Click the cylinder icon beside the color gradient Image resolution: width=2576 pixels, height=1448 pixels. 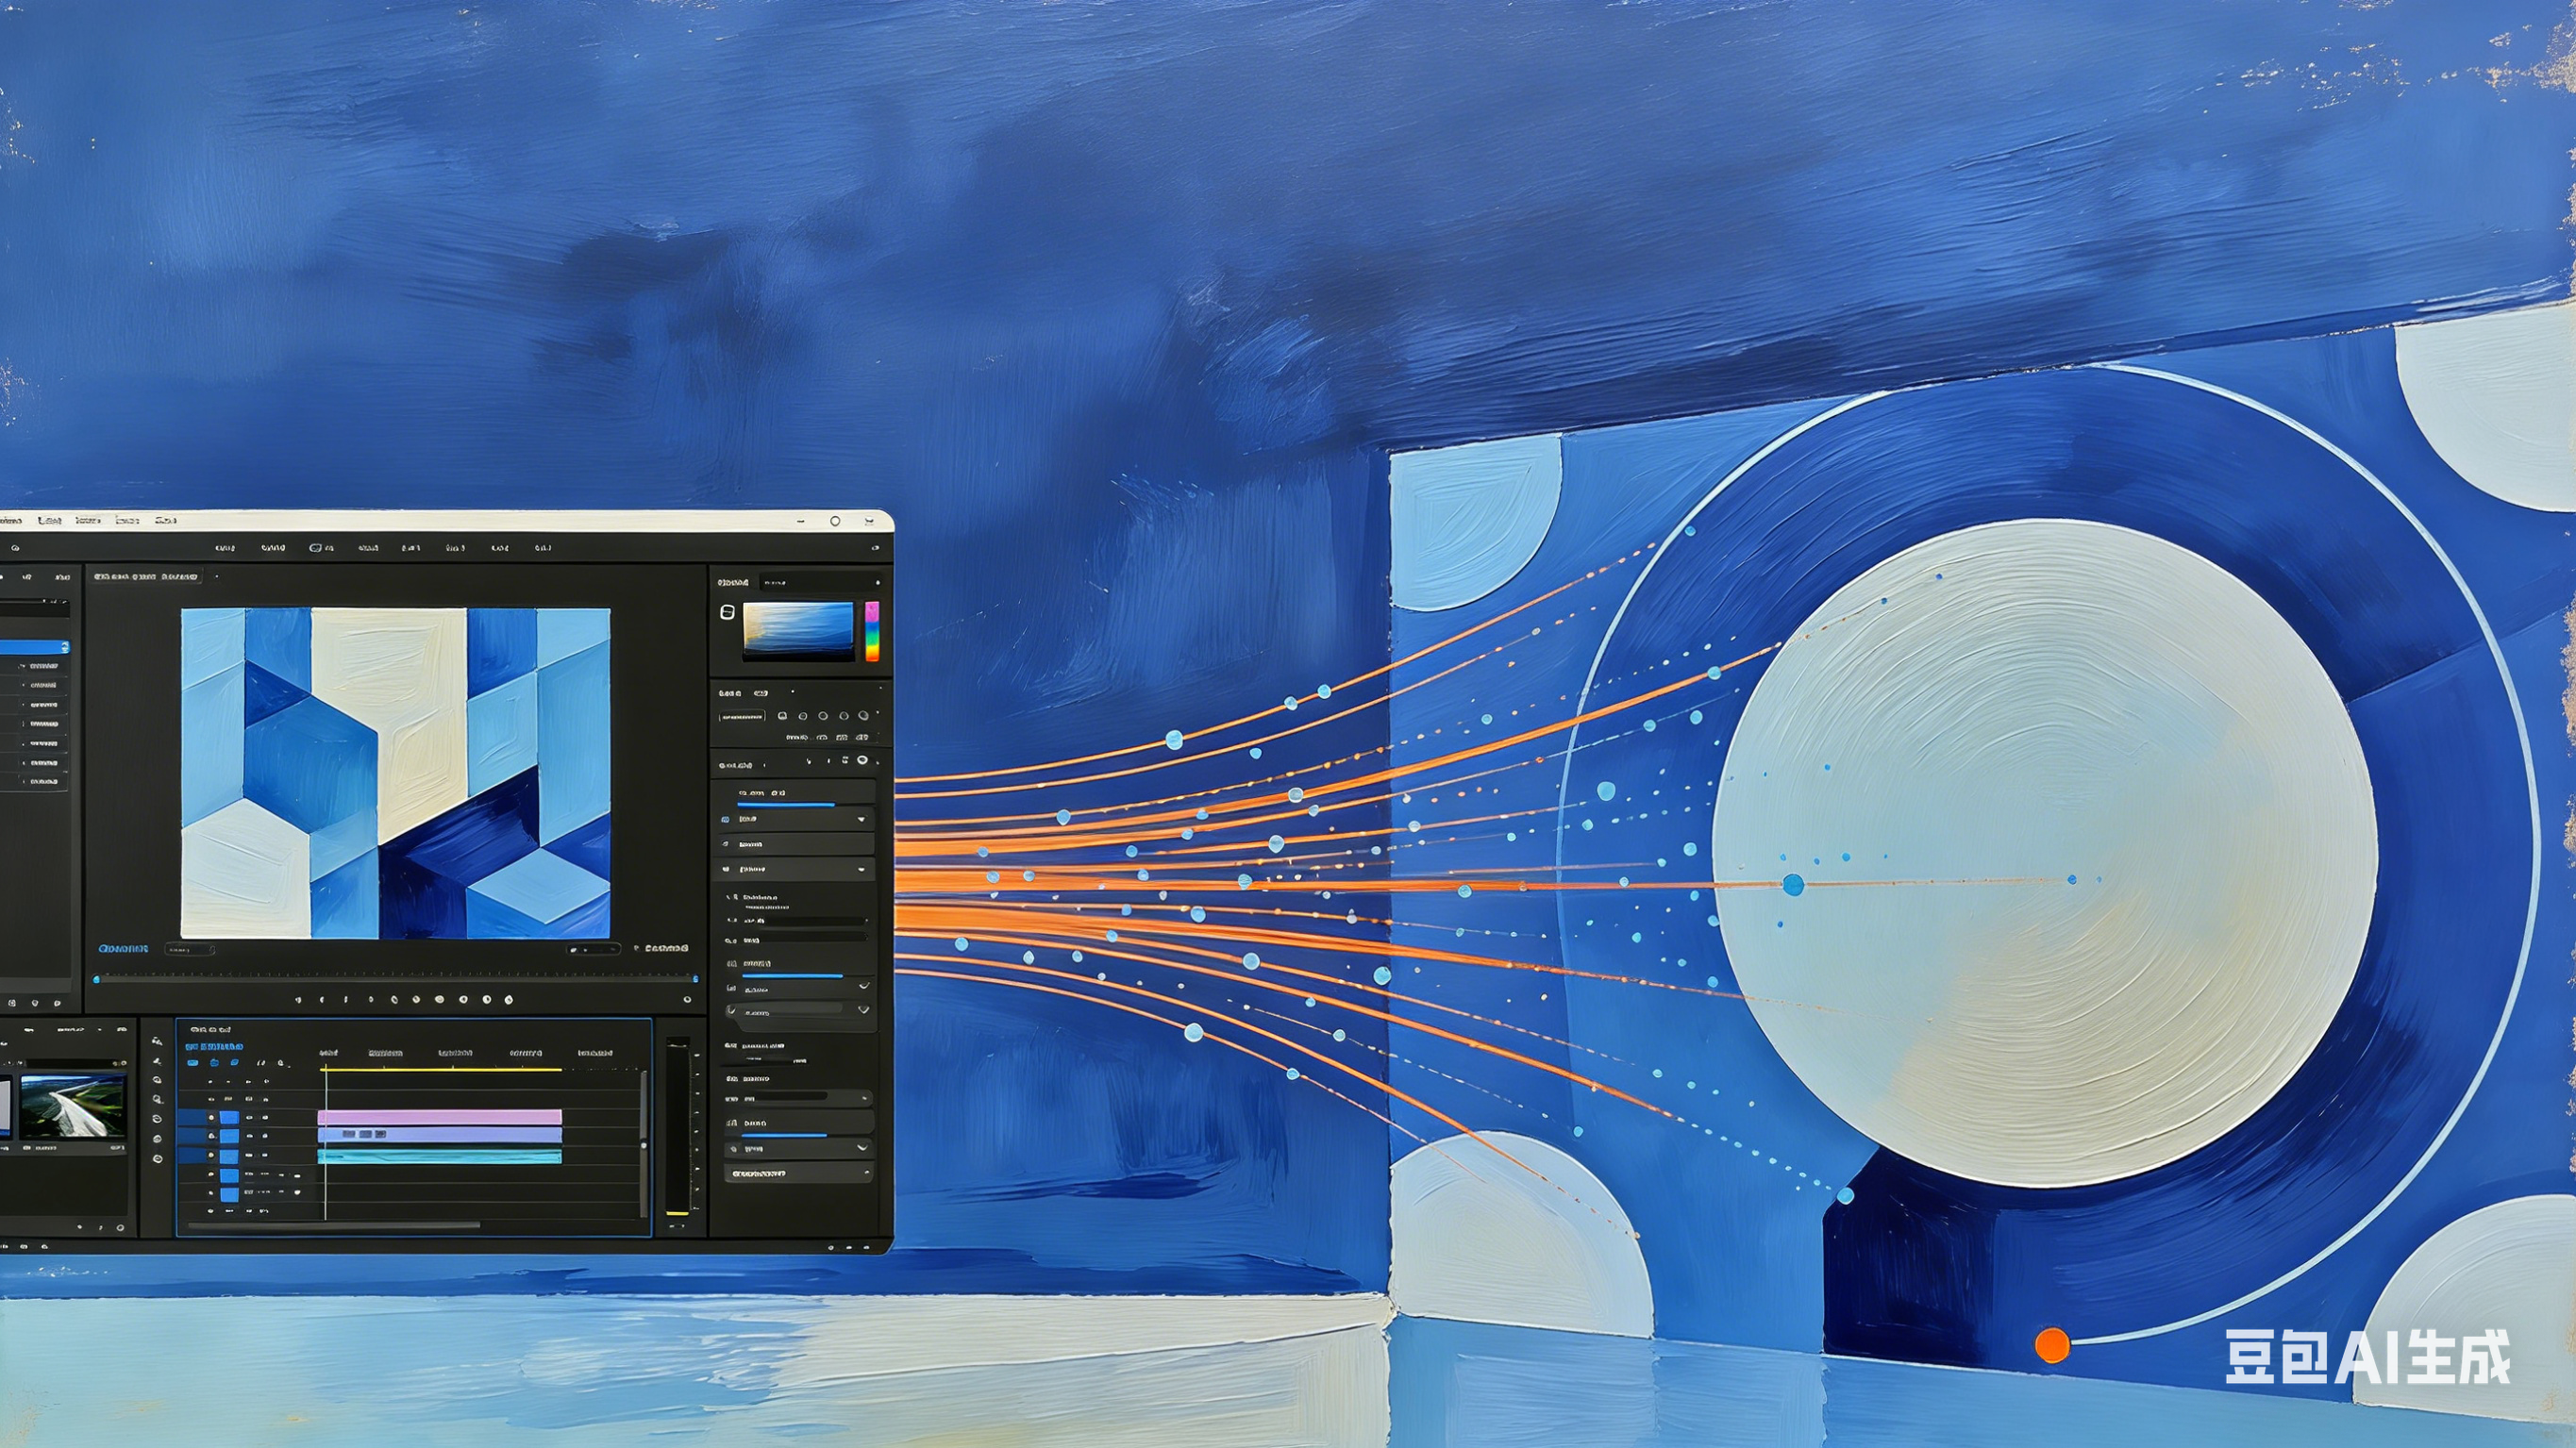click(x=727, y=613)
